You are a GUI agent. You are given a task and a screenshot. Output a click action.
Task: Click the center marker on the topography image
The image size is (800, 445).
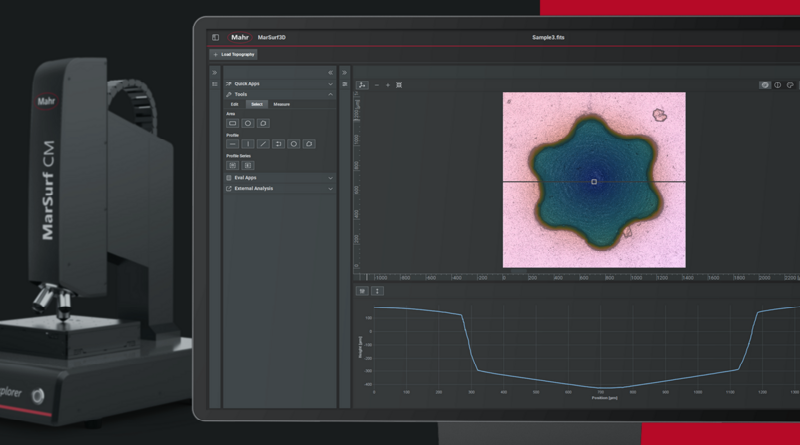pyautogui.click(x=594, y=182)
